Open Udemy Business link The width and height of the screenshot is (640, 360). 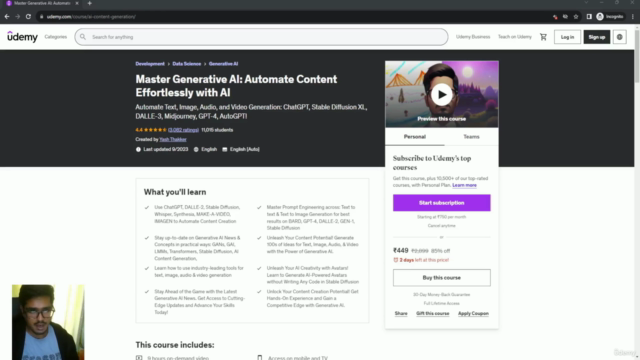[473, 37]
